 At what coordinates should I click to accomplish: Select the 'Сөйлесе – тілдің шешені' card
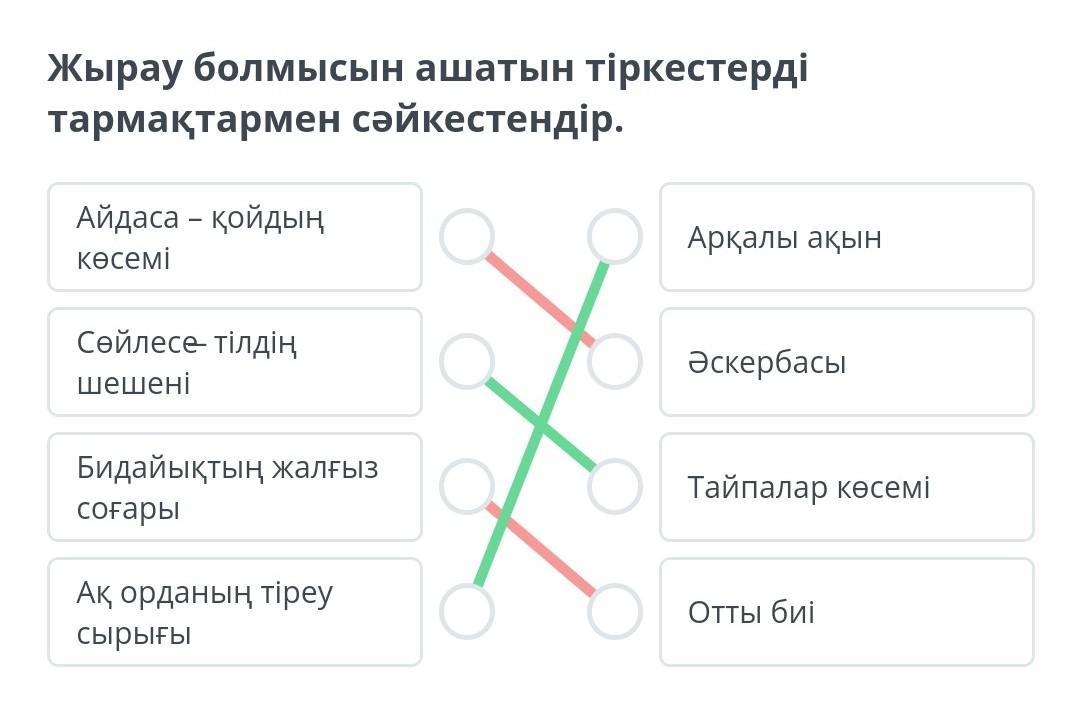coord(235,362)
